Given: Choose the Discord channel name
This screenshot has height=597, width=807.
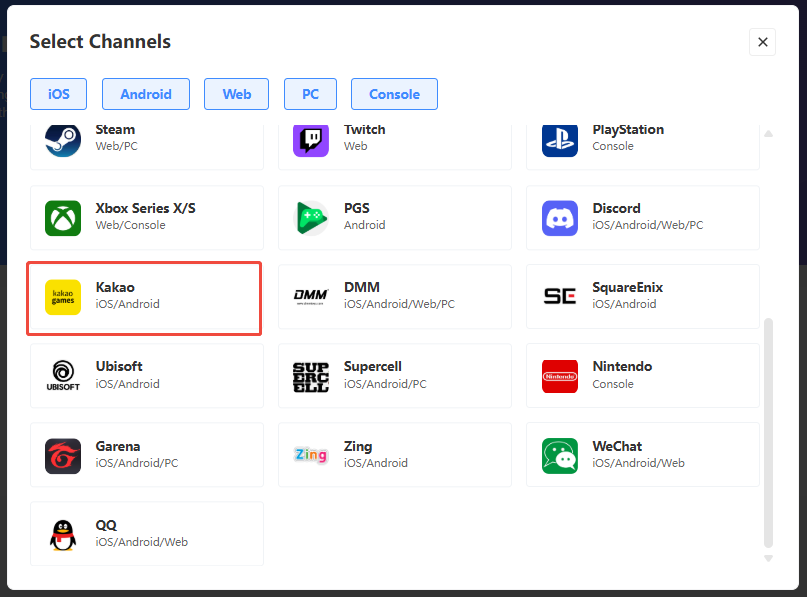Looking at the screenshot, I should pyautogui.click(x=617, y=208).
